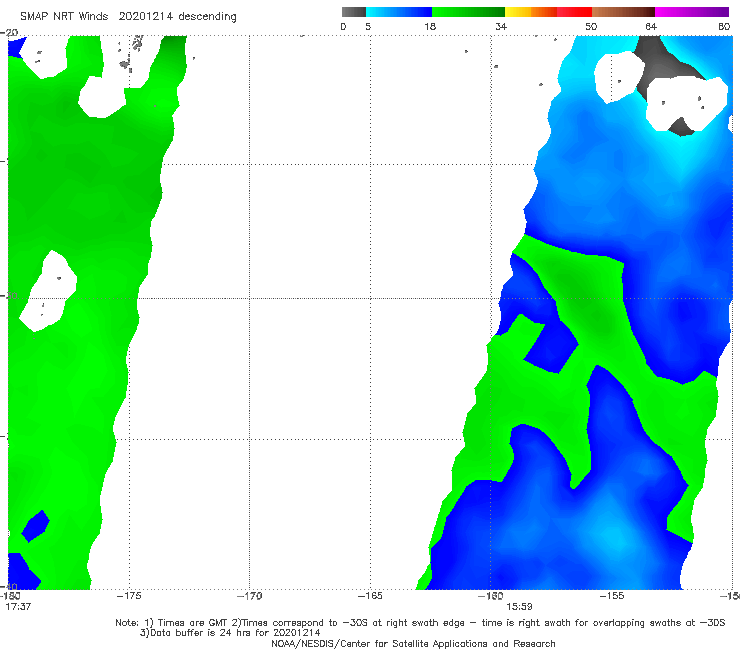Click the '18' label under the color bar

click(430, 26)
